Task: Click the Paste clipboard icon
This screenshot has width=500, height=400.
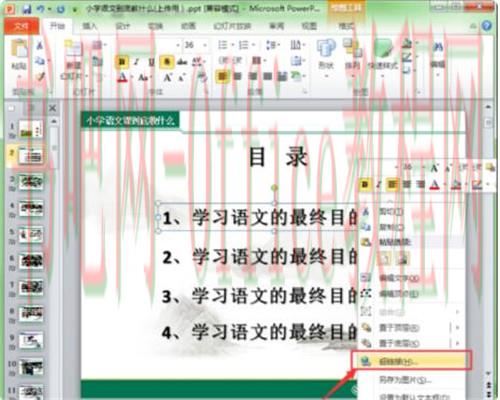Action: [x=19, y=48]
